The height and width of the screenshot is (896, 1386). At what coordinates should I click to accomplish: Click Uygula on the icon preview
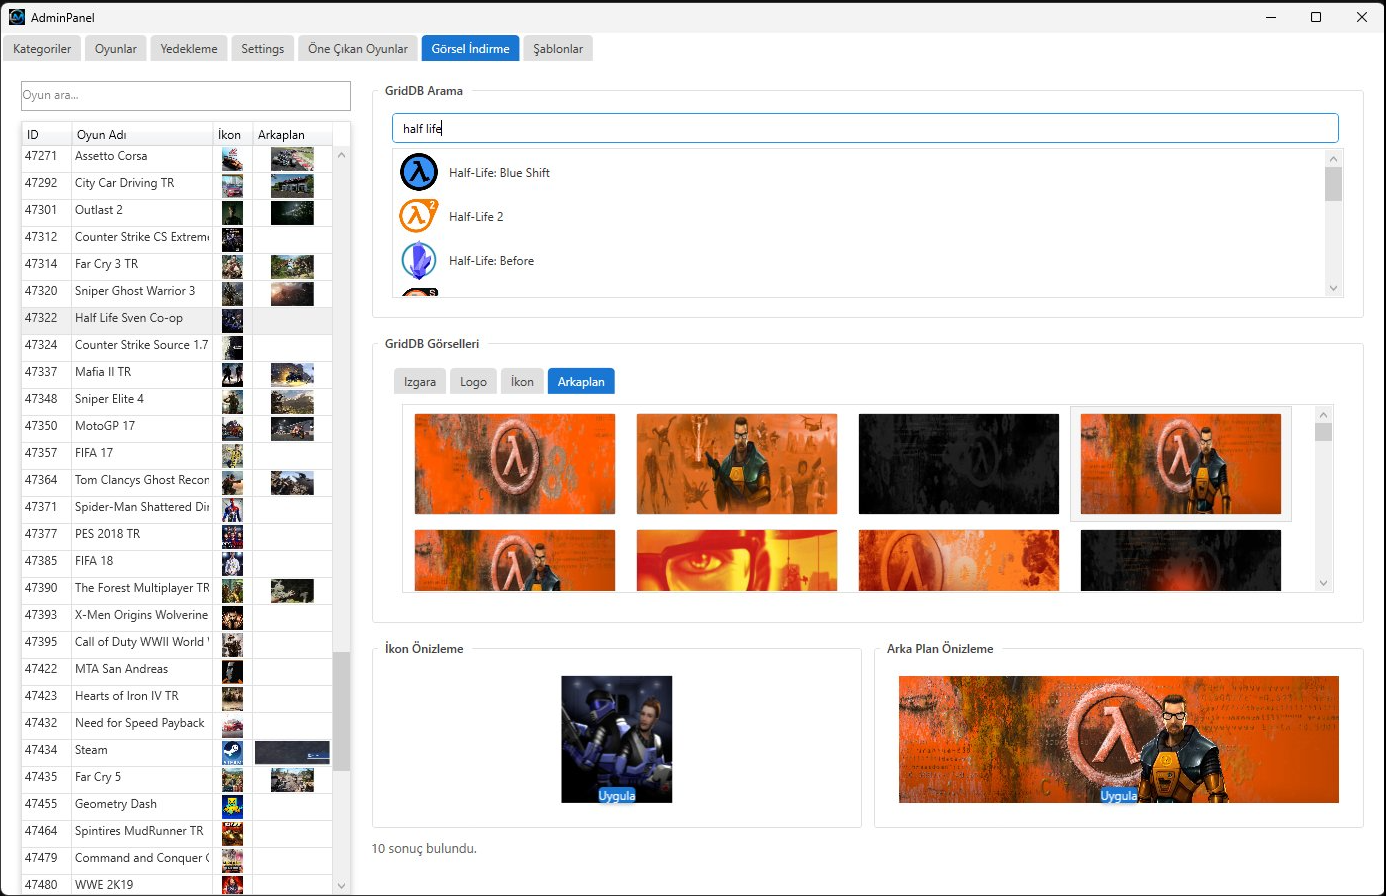617,796
